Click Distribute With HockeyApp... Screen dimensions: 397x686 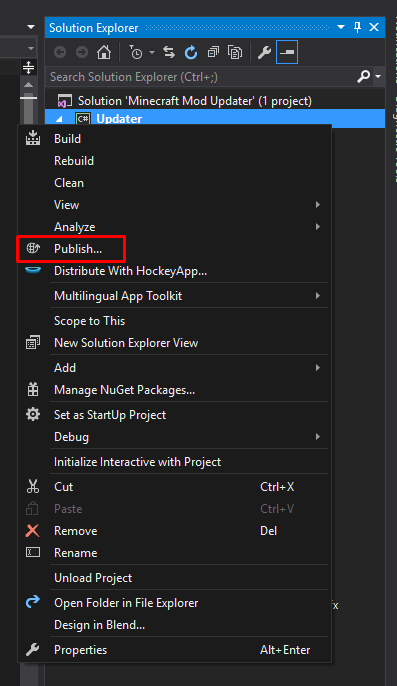click(175, 271)
